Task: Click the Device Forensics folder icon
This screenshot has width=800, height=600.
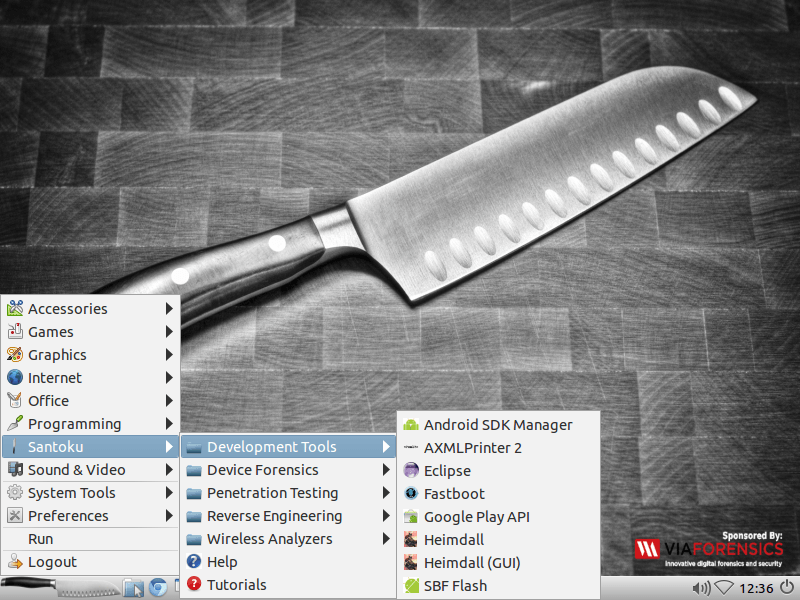Action: pyautogui.click(x=194, y=470)
